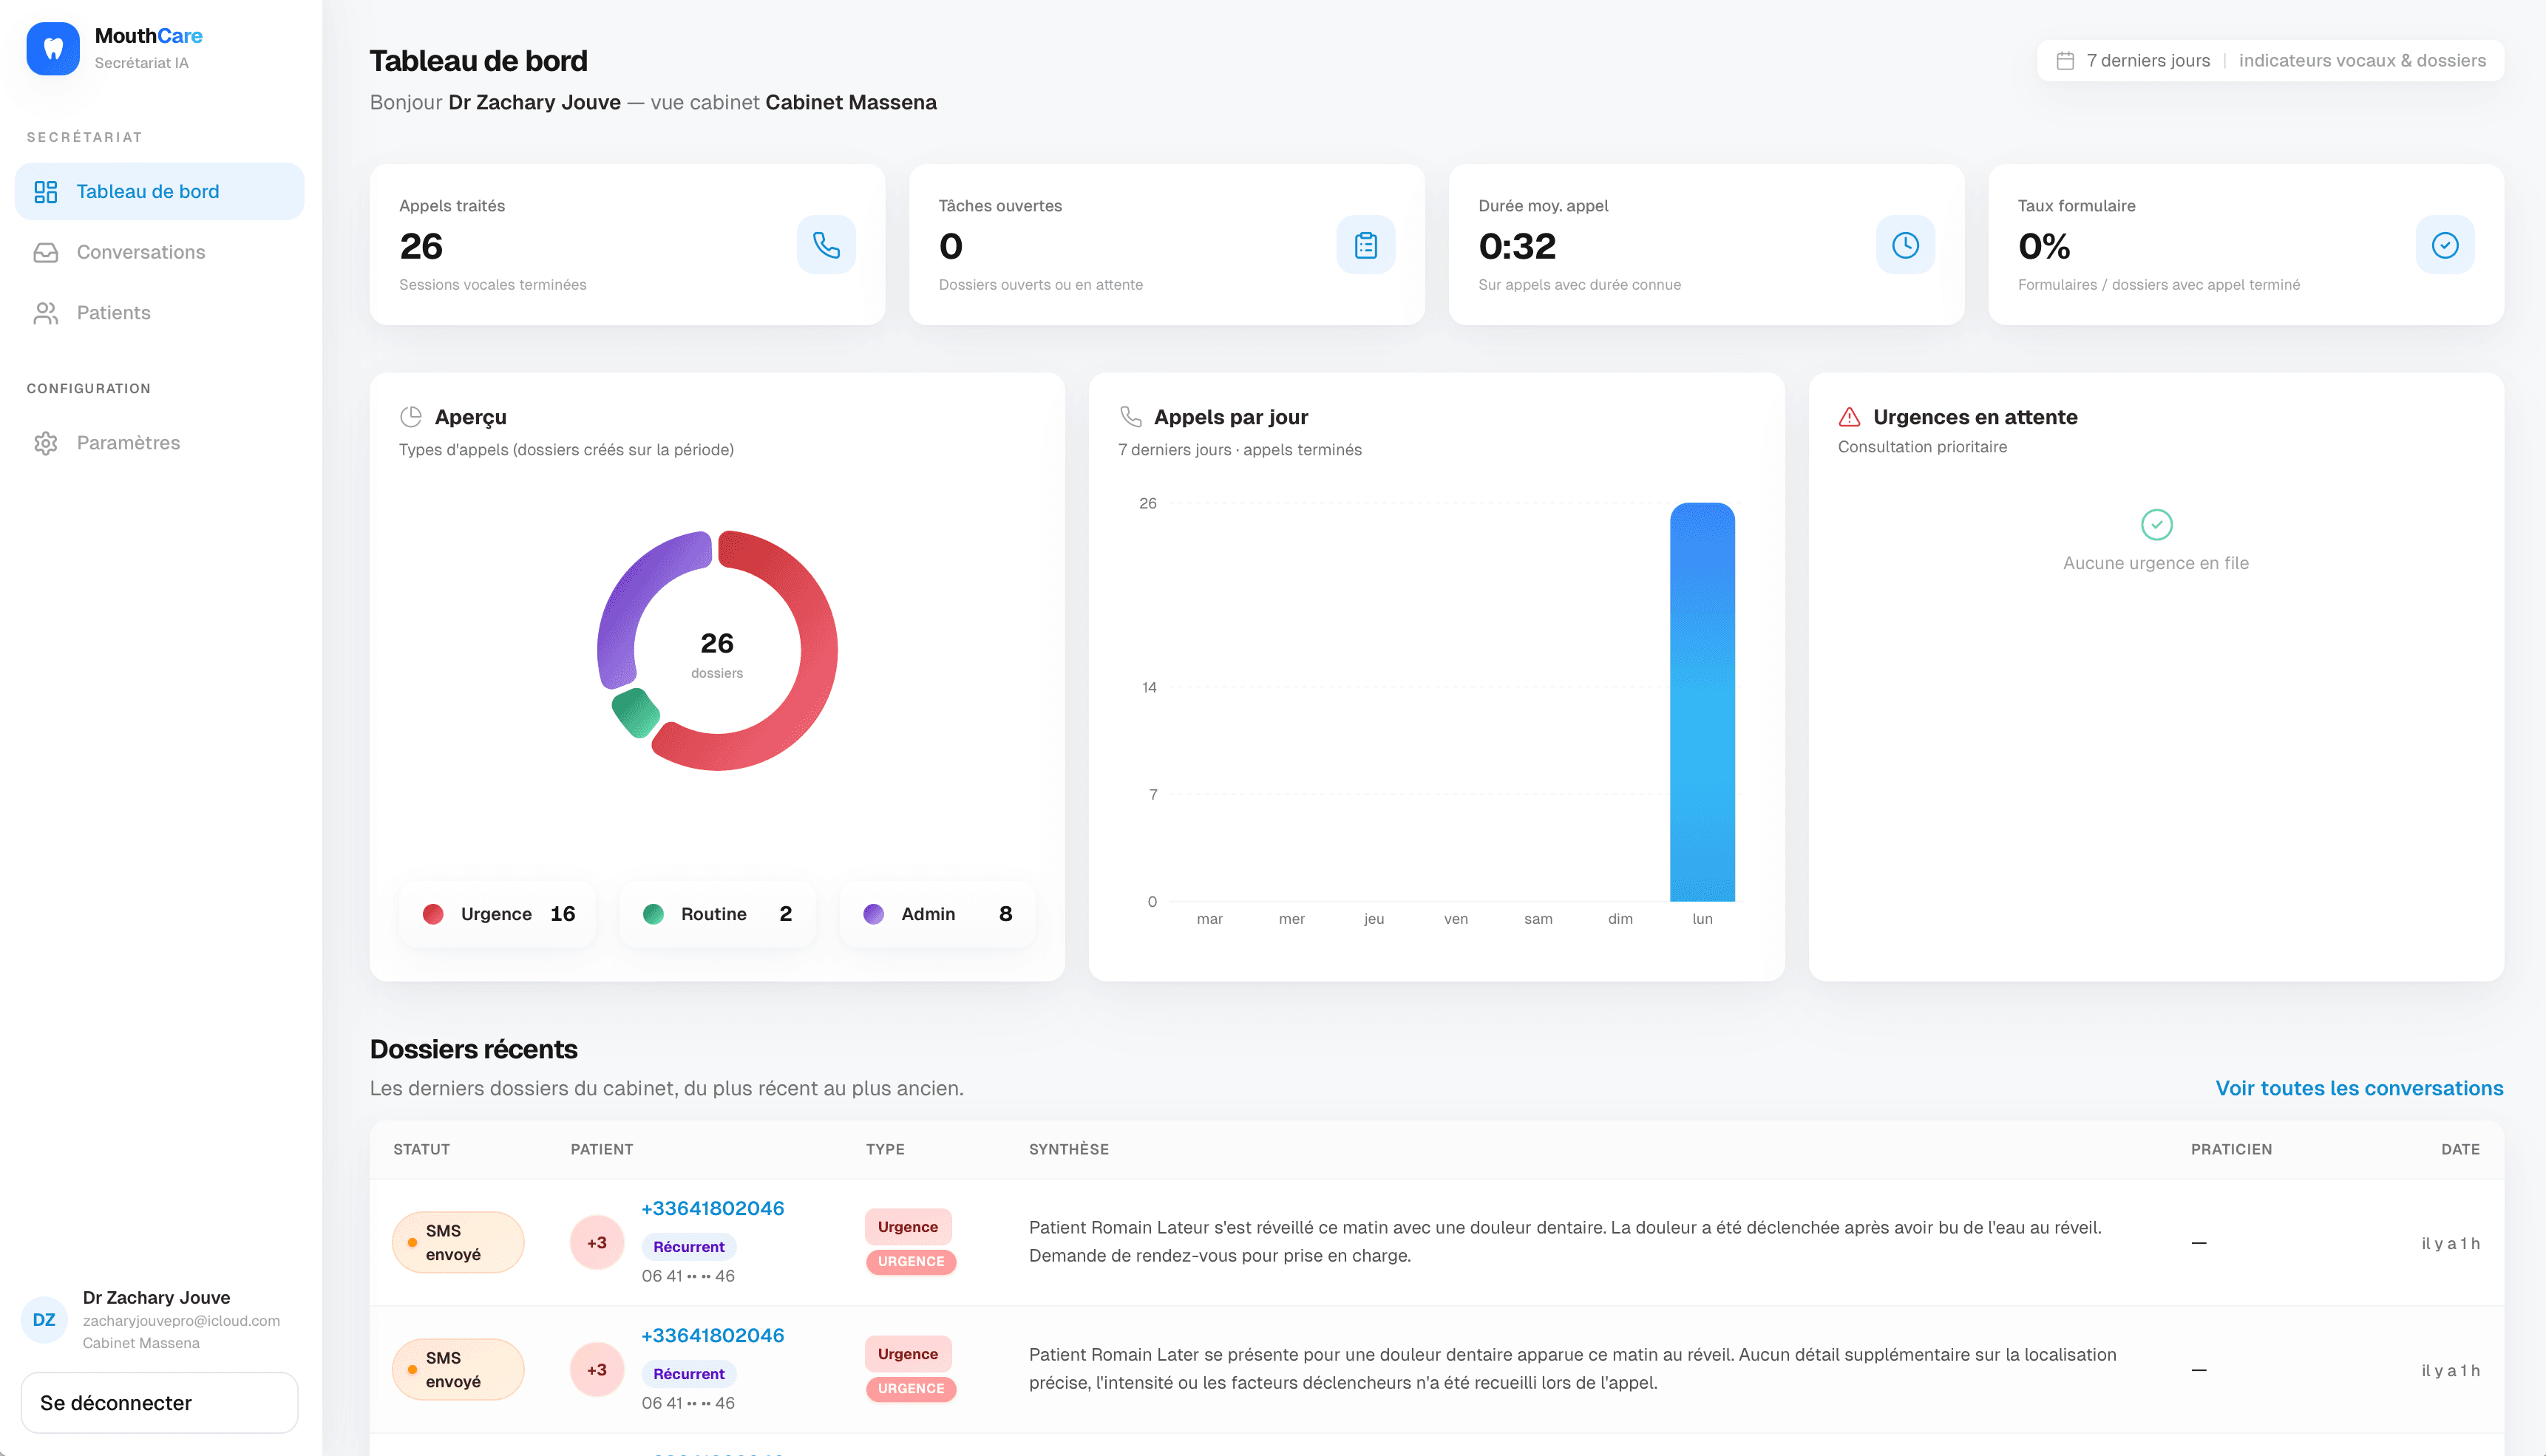Click the Cabinet Massena label under the sidebar email

tap(141, 1343)
